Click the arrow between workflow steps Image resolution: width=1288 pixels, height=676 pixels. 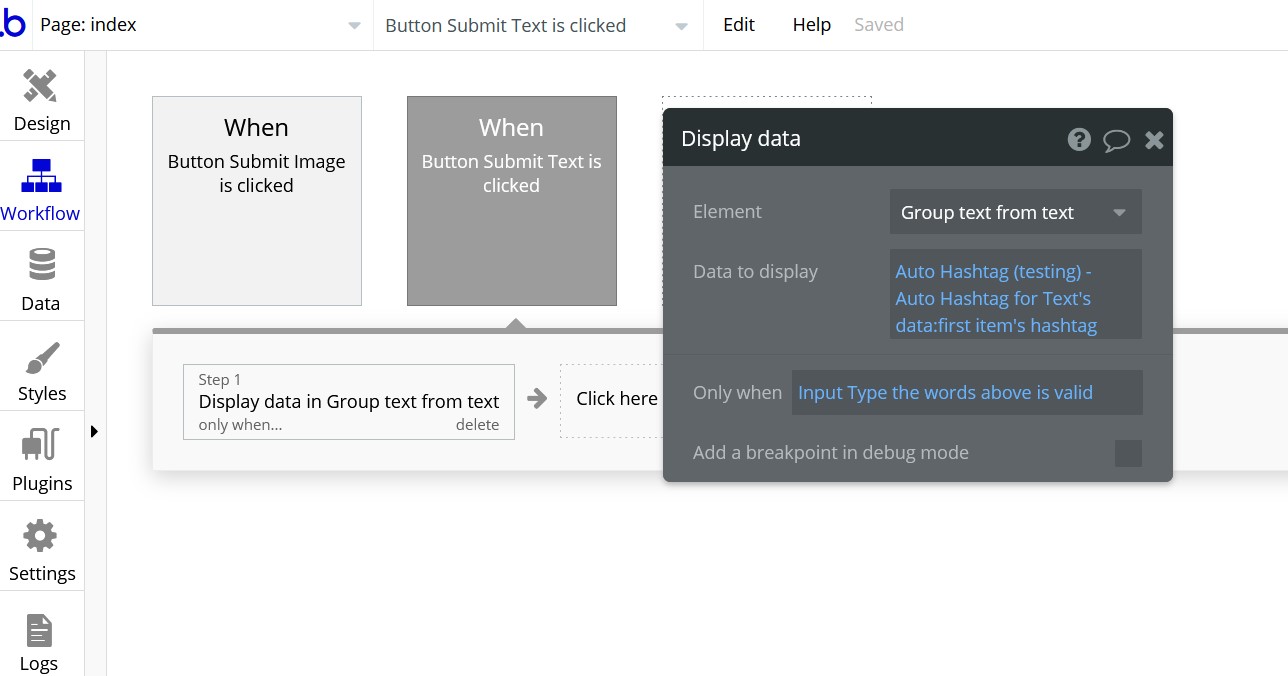tap(537, 399)
